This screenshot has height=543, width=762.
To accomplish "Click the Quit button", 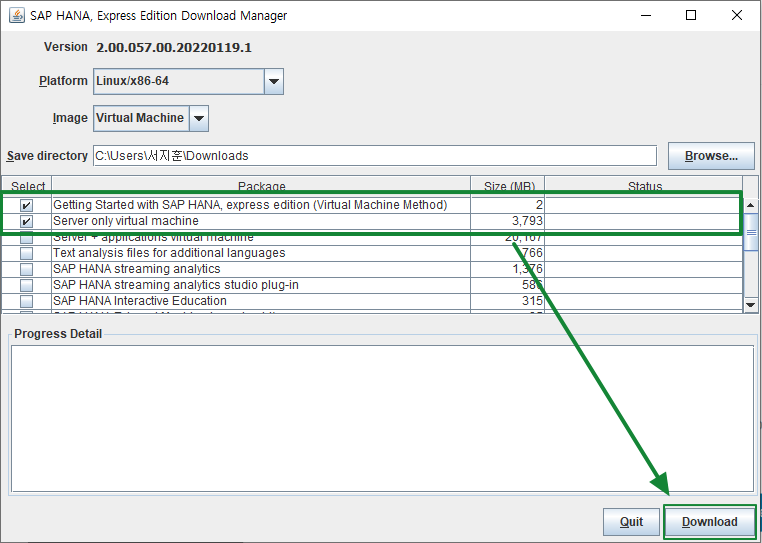I will tap(631, 522).
